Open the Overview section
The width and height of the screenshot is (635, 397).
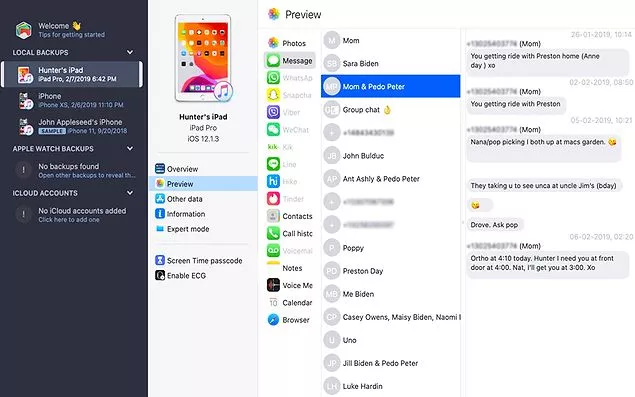pos(202,169)
